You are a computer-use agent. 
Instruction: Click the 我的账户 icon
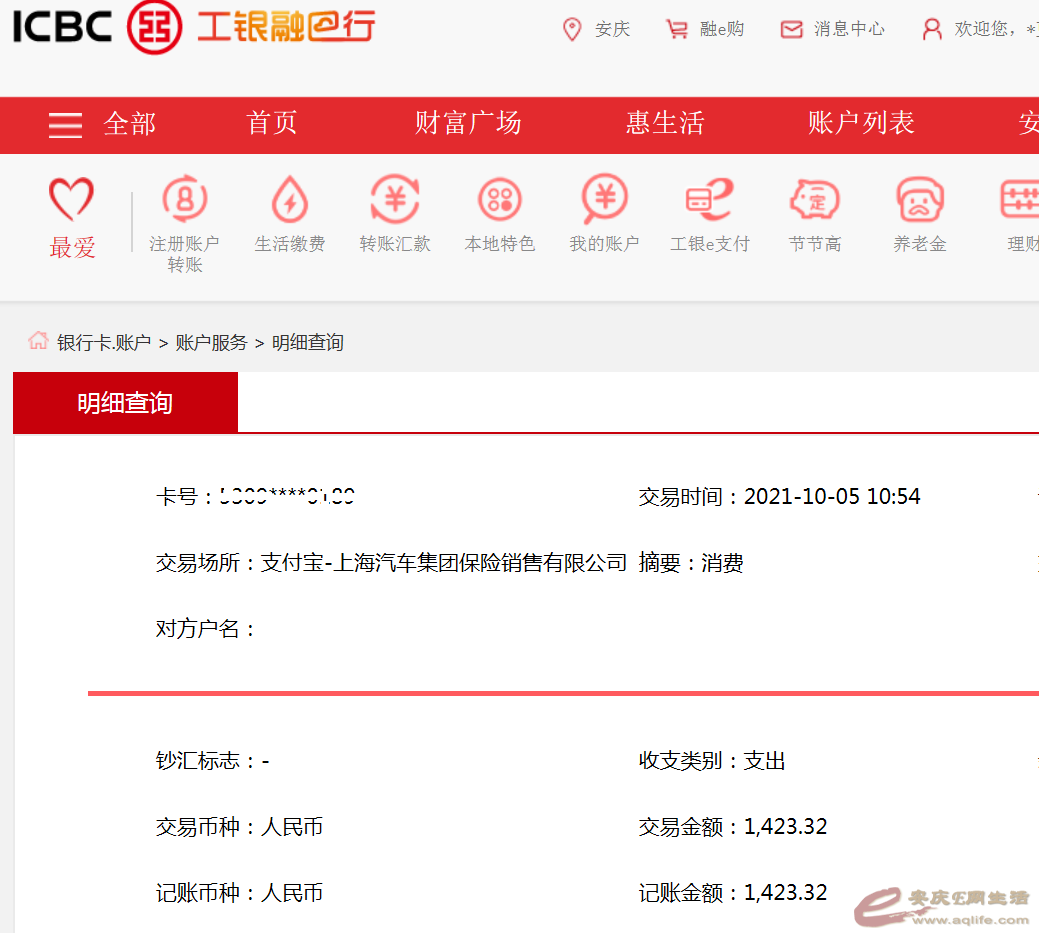click(604, 200)
